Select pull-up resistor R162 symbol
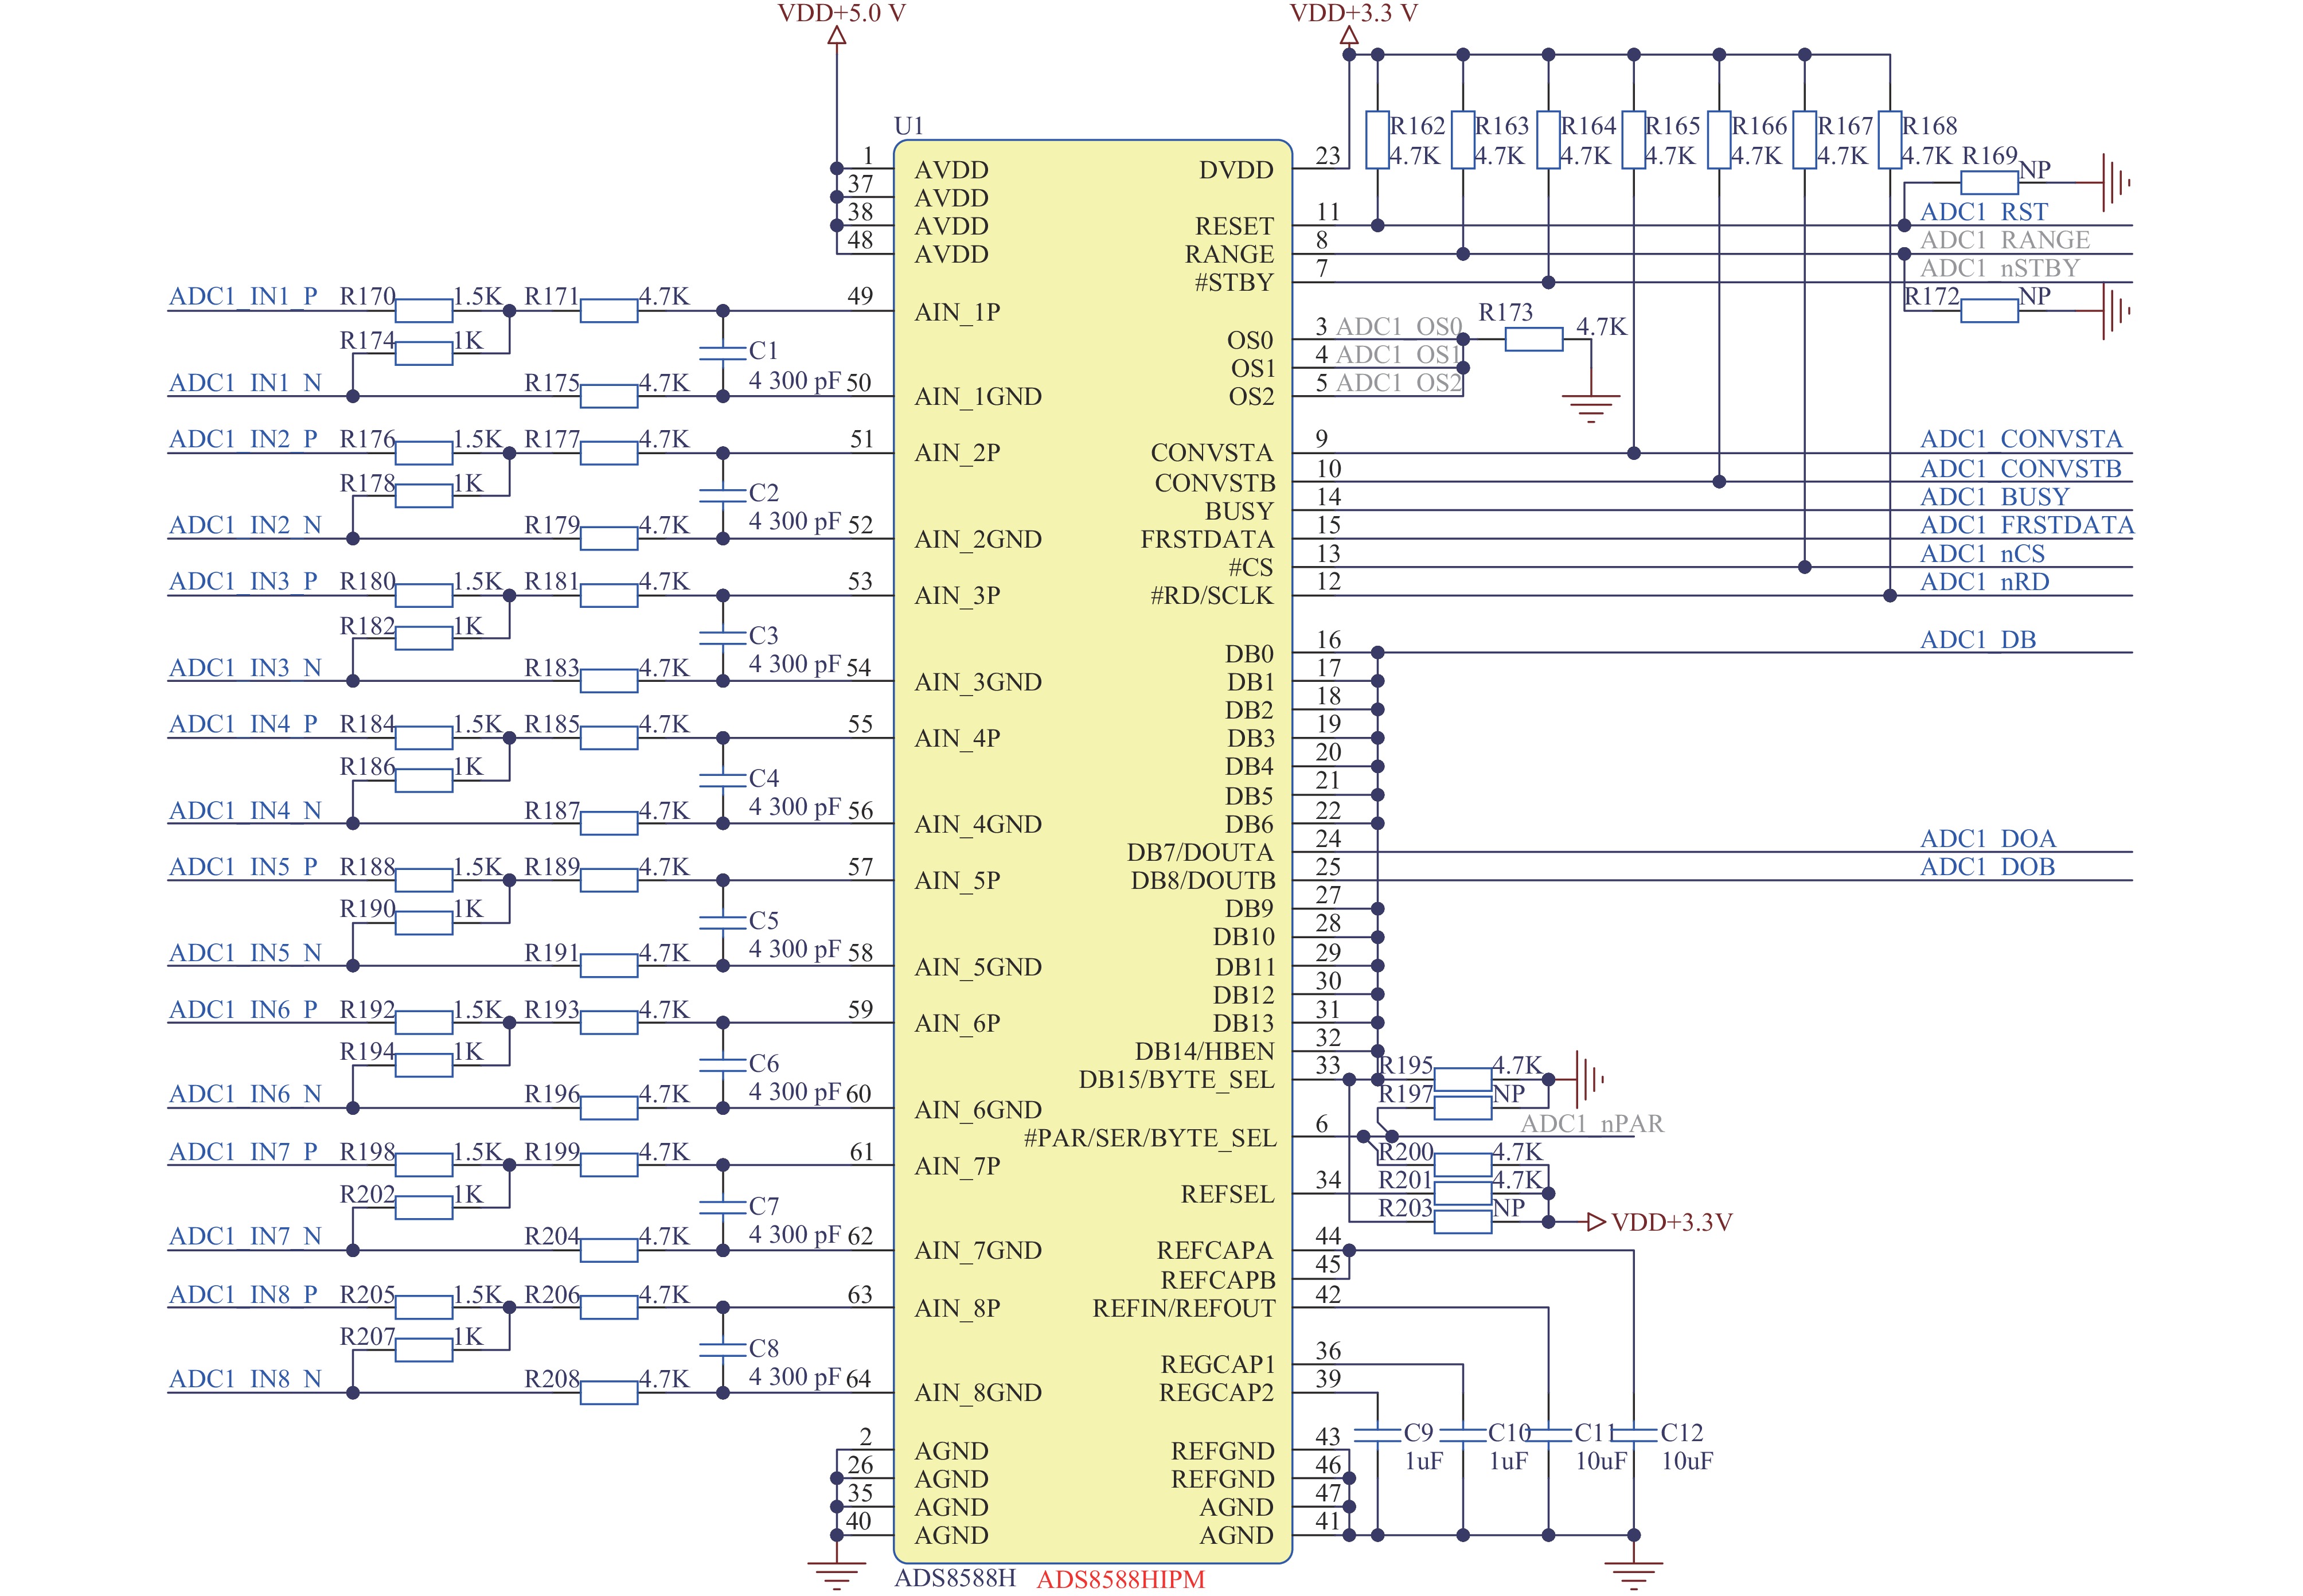 tap(1377, 140)
